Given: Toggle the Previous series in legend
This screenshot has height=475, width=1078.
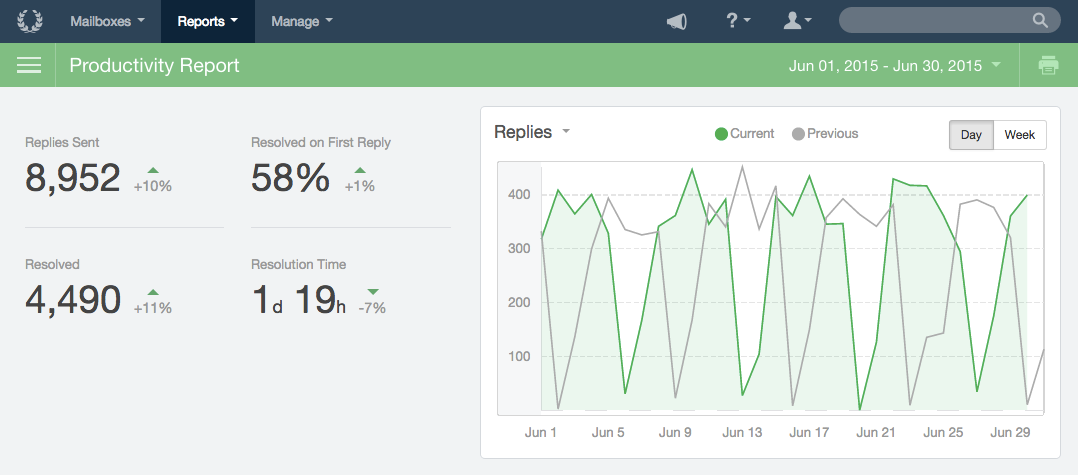Looking at the screenshot, I should pos(825,133).
